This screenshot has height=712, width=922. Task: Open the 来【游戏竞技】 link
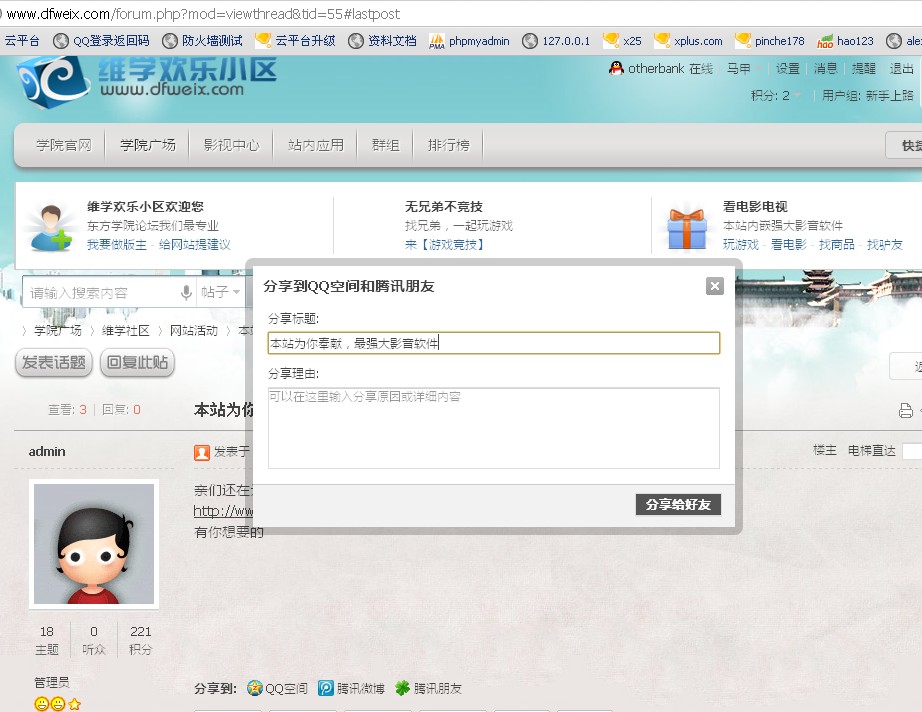pyautogui.click(x=444, y=245)
